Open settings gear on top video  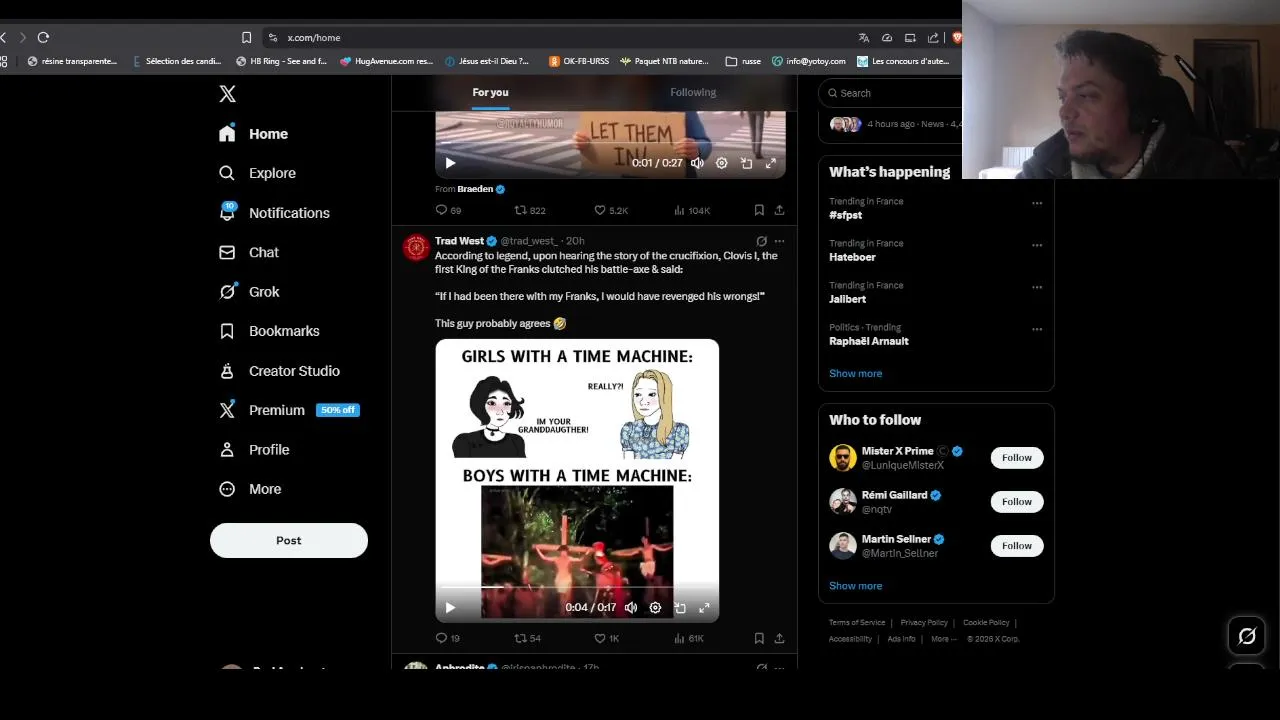[x=721, y=163]
